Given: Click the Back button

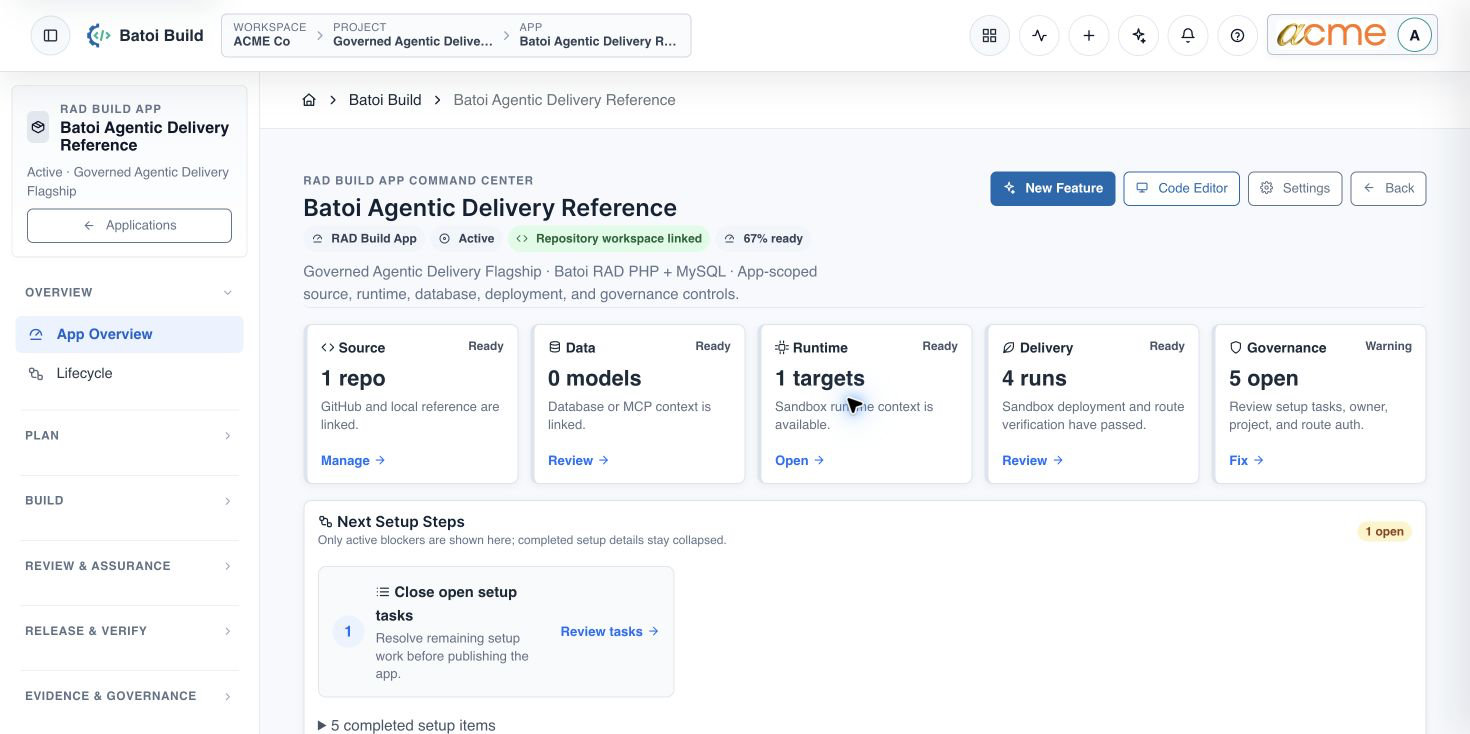Looking at the screenshot, I should tap(1389, 188).
